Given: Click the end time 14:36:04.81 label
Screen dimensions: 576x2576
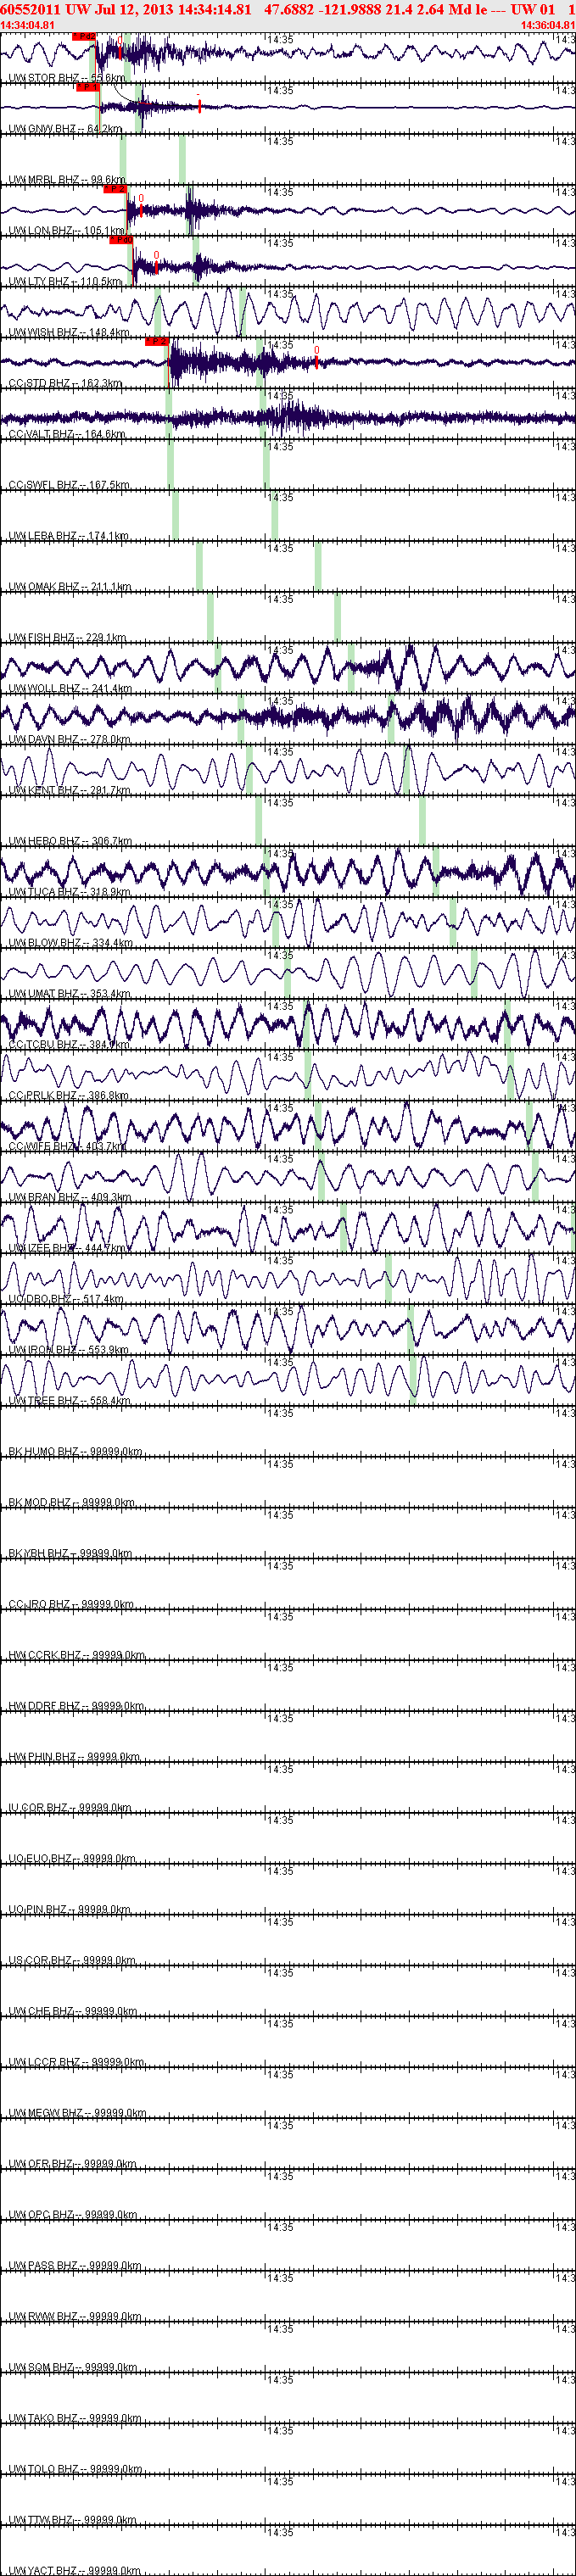Looking at the screenshot, I should (548, 25).
